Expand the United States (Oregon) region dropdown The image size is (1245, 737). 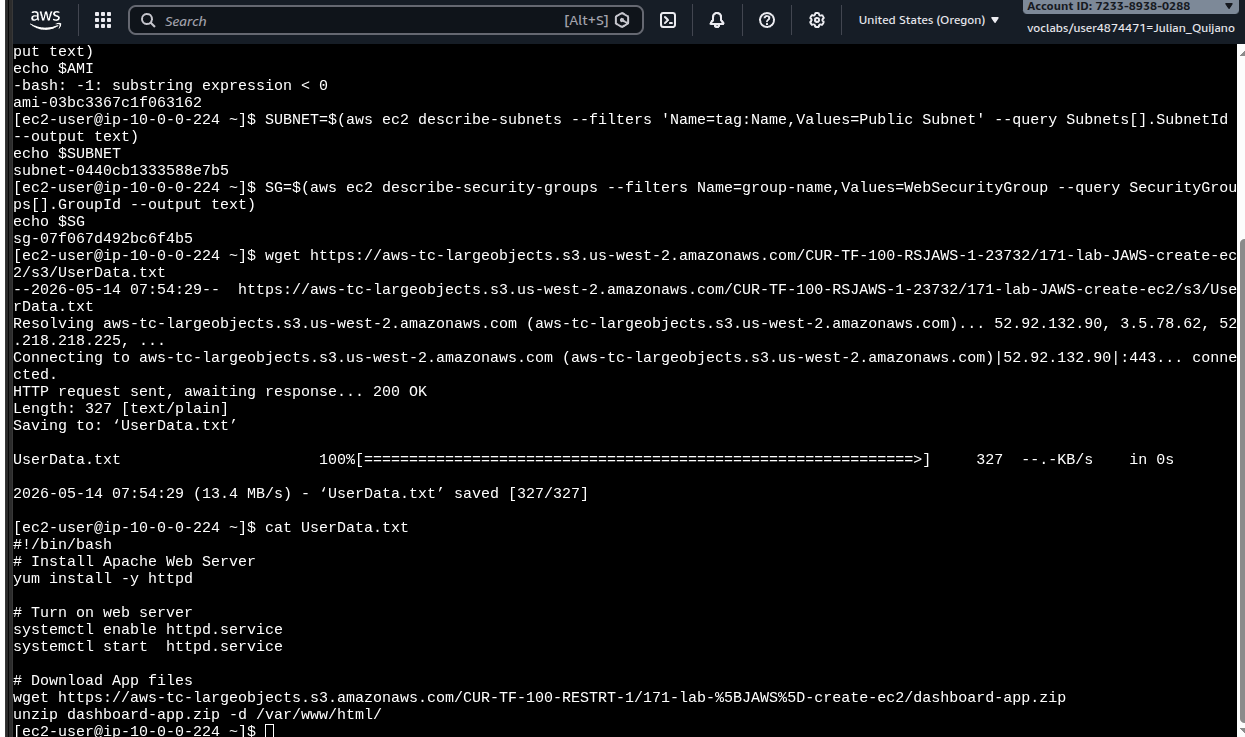click(x=929, y=20)
